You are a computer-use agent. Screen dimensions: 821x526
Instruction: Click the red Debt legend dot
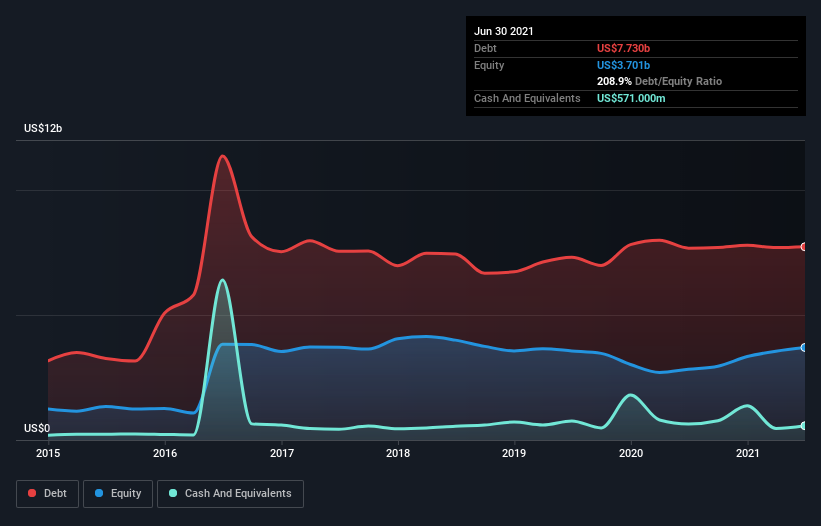(x=32, y=493)
